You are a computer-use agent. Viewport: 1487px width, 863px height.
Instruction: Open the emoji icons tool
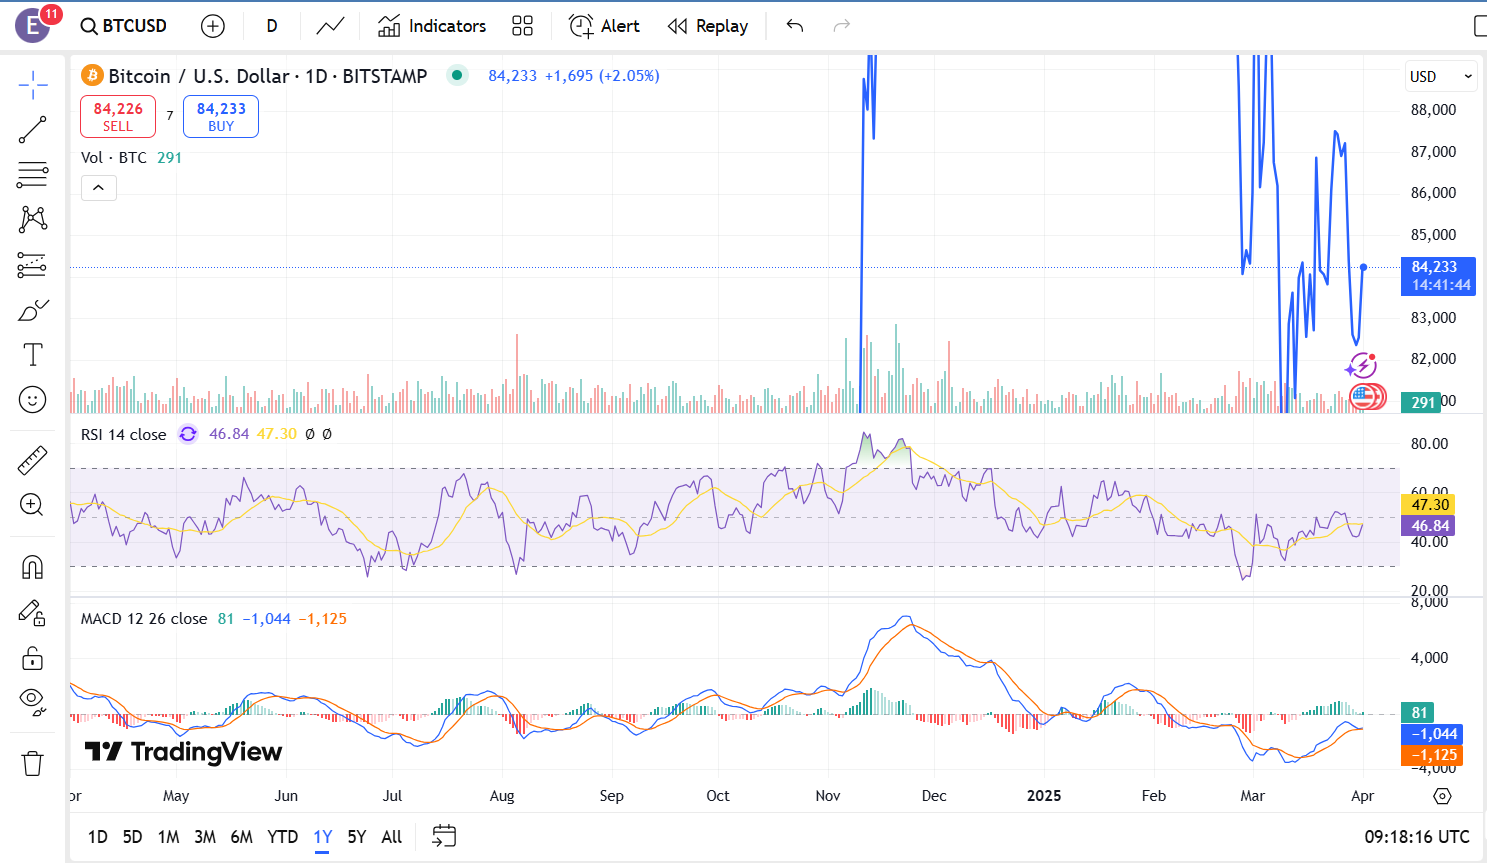32,400
